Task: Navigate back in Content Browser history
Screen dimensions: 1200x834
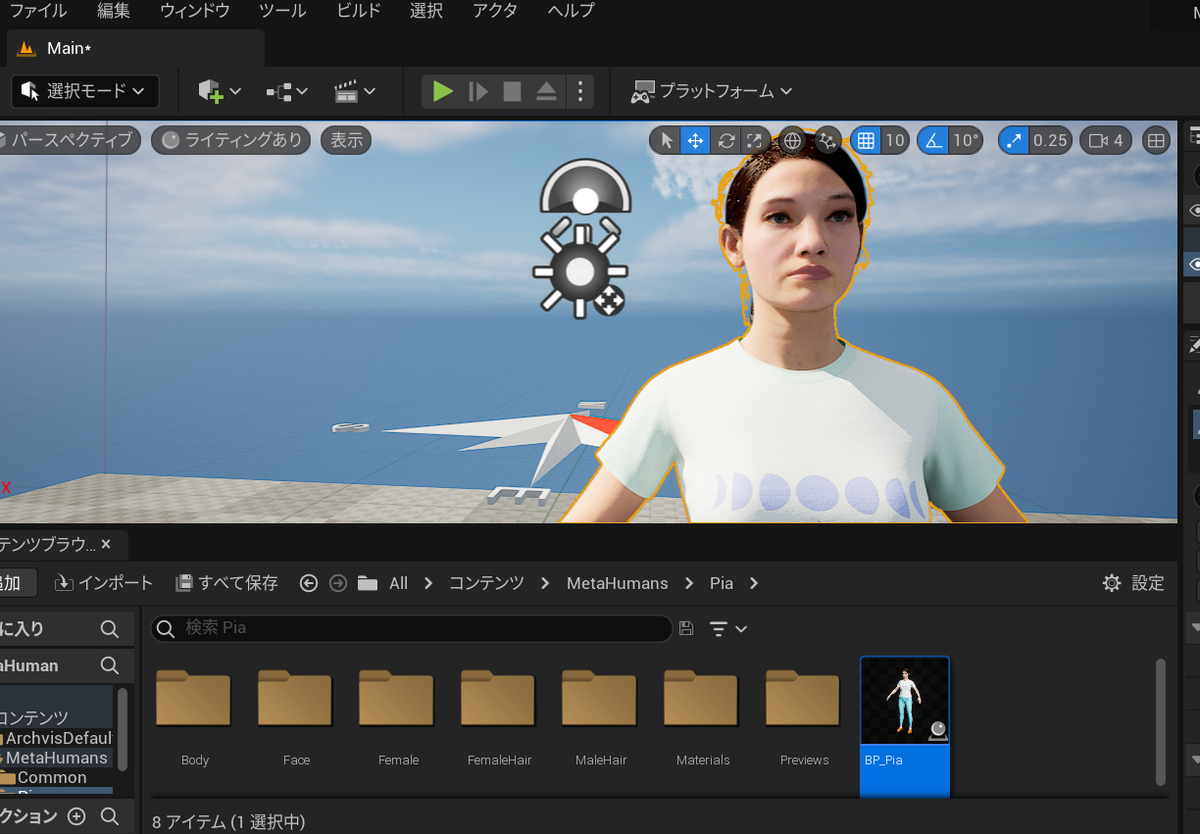Action: click(x=309, y=583)
